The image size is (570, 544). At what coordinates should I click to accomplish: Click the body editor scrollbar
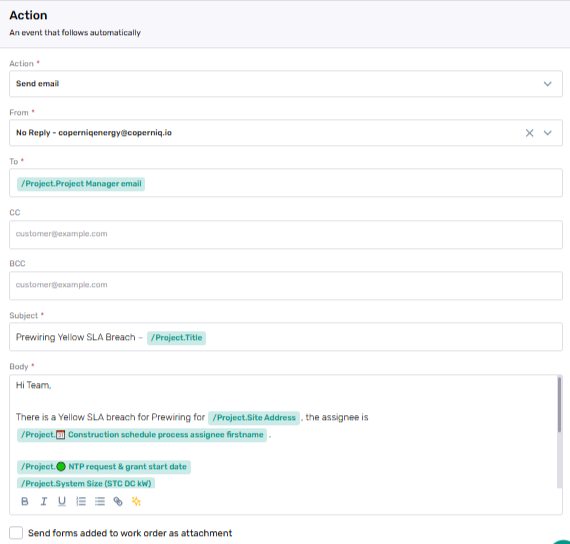(559, 405)
